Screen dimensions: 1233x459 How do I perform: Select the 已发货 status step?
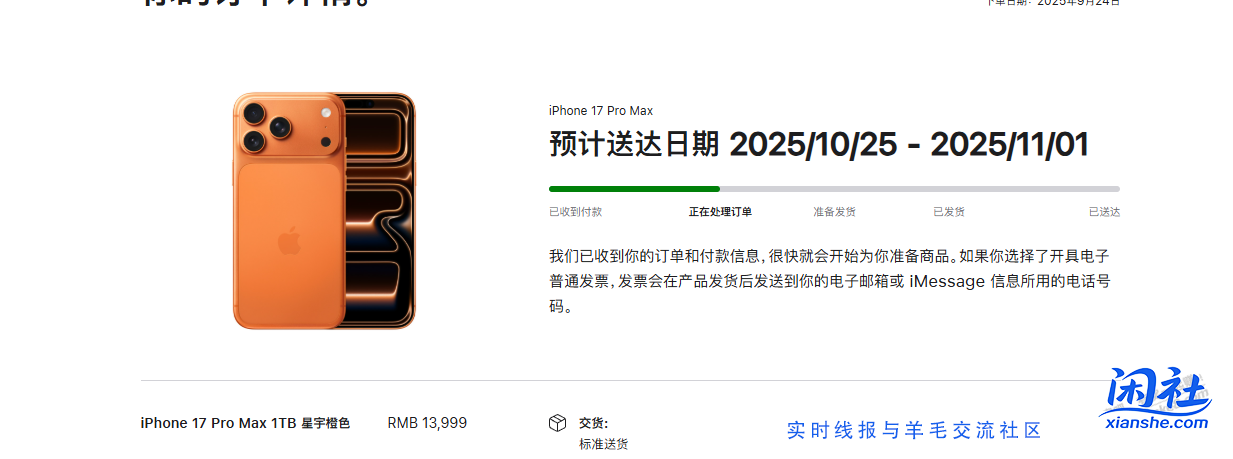948,212
